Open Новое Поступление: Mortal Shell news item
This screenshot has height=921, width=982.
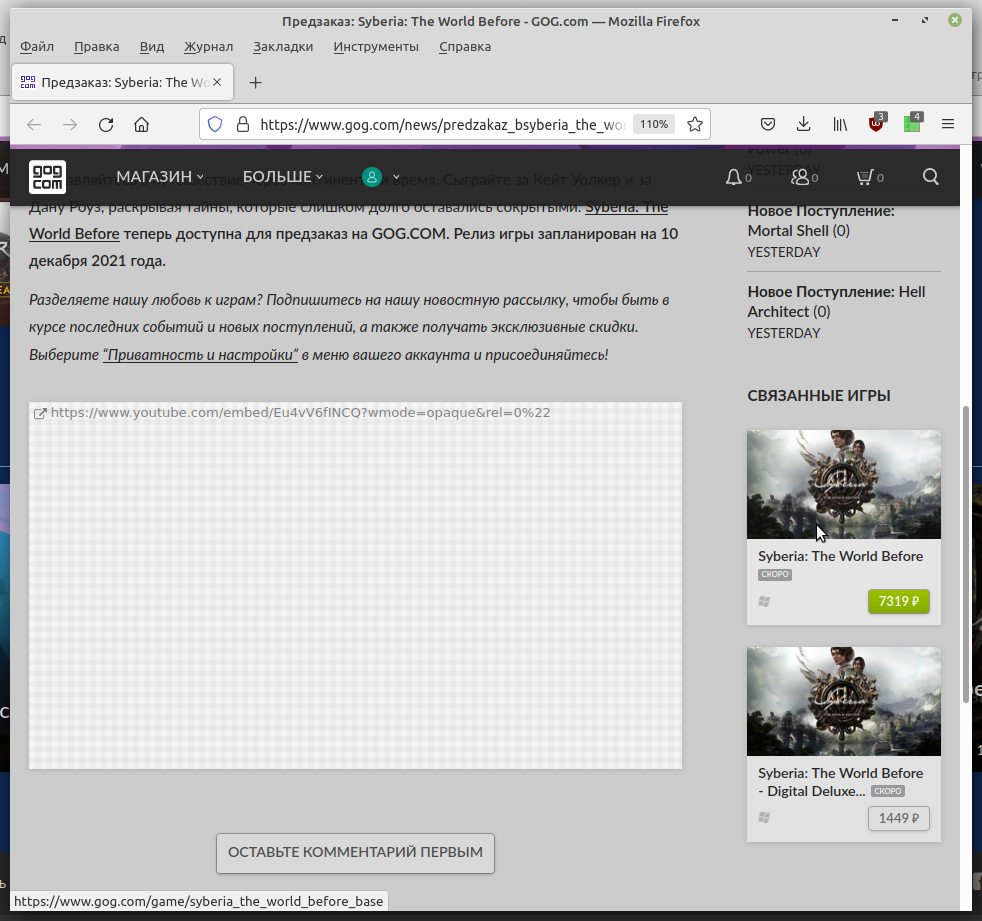(821, 221)
